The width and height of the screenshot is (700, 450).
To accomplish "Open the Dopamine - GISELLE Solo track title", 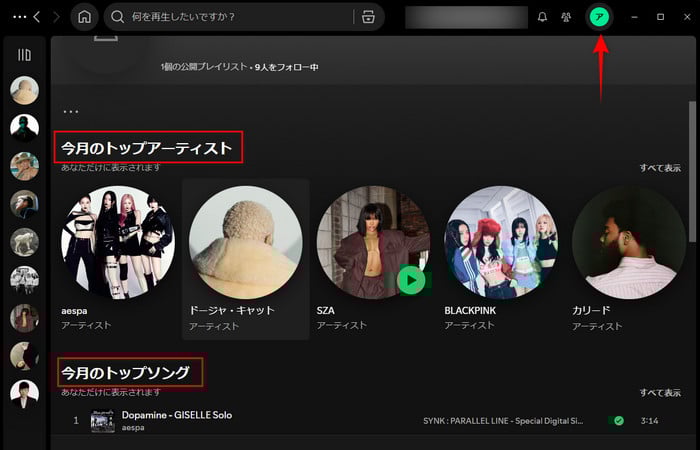I will coord(177,415).
